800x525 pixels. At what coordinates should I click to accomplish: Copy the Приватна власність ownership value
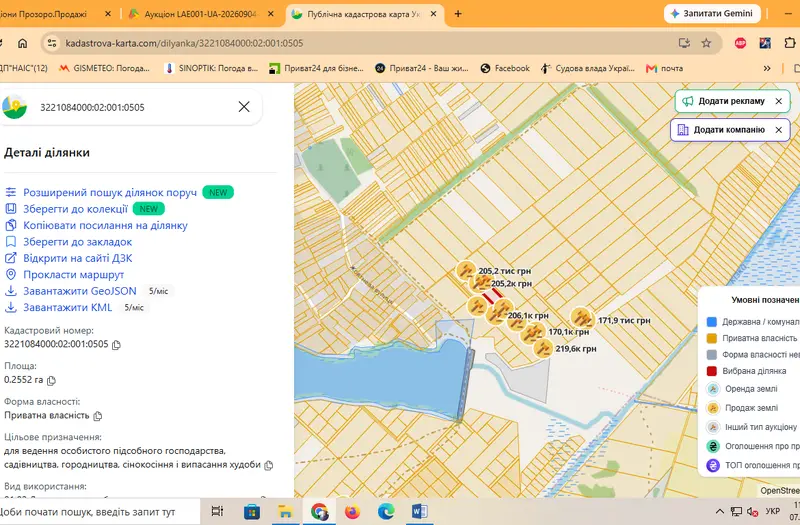(97, 416)
